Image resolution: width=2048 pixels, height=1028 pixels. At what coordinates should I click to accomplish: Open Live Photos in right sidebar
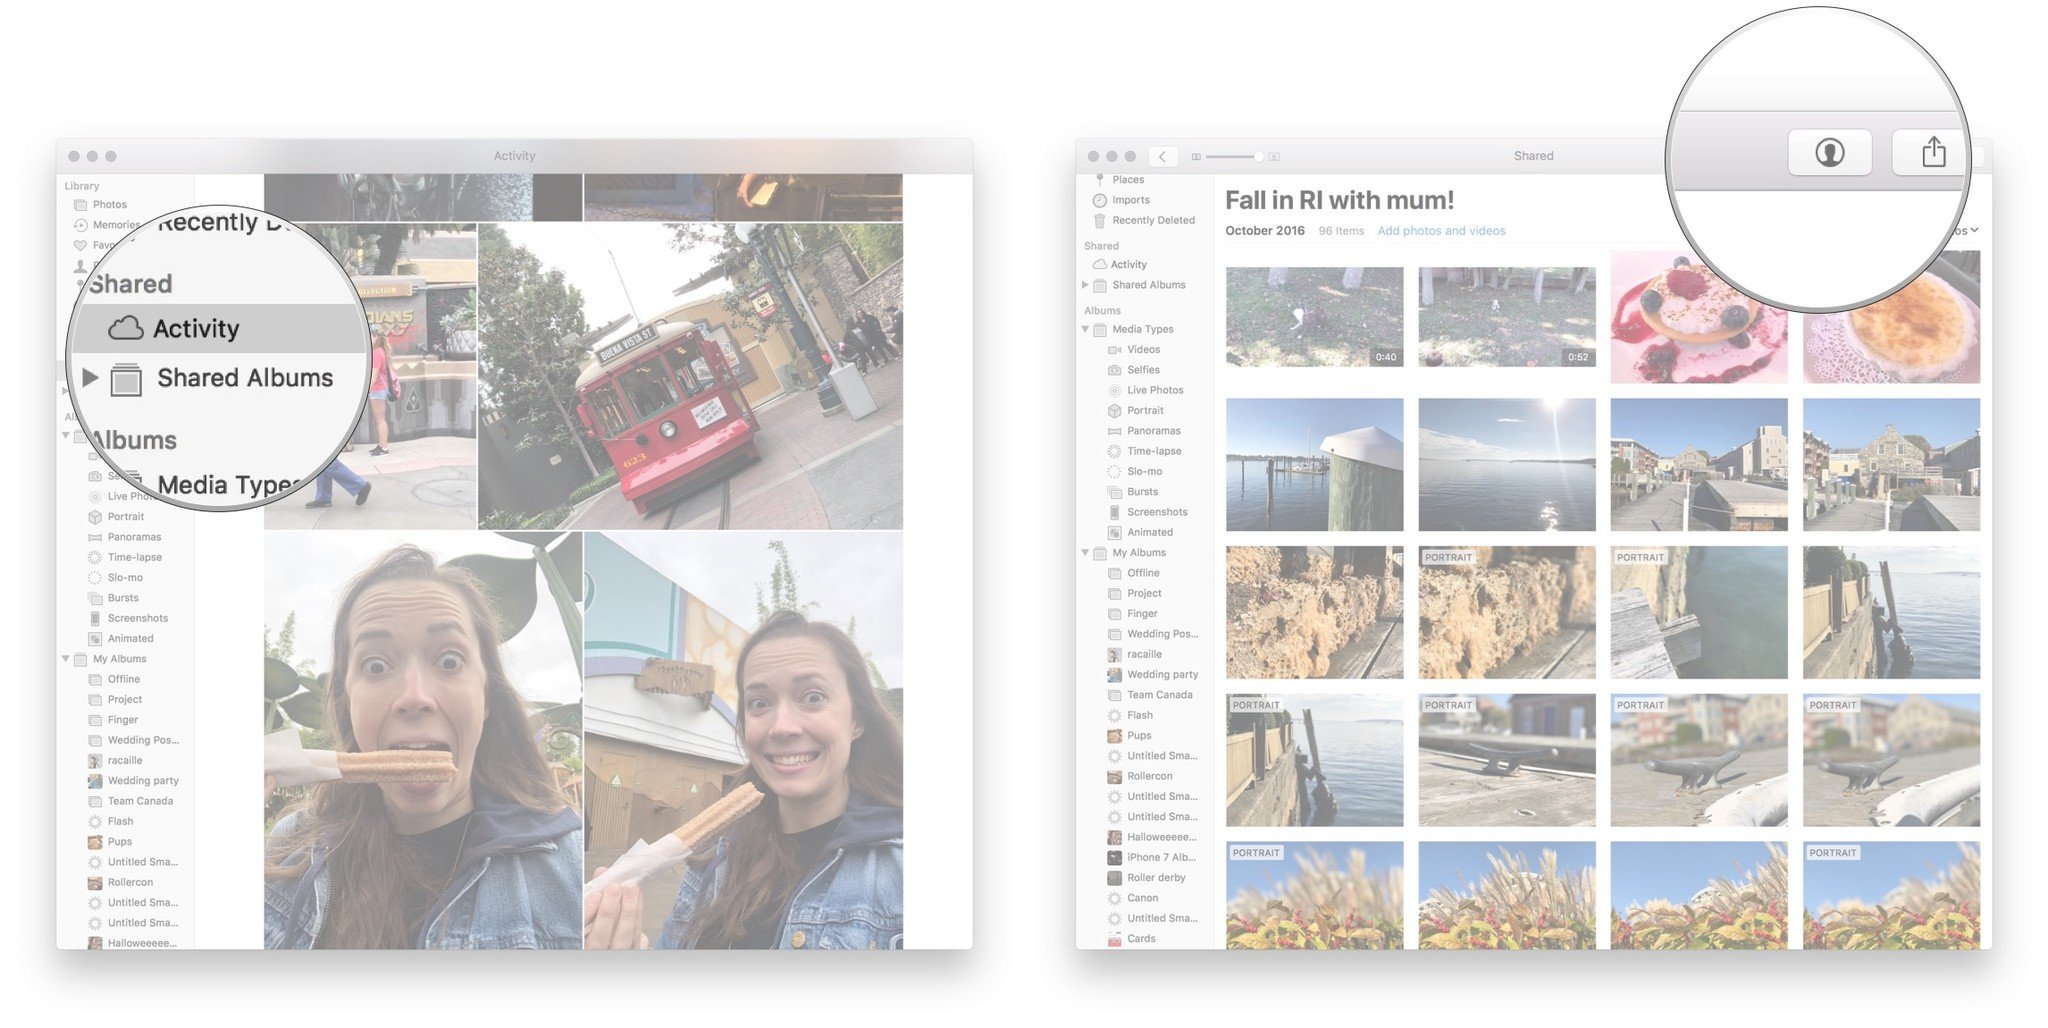point(1154,390)
